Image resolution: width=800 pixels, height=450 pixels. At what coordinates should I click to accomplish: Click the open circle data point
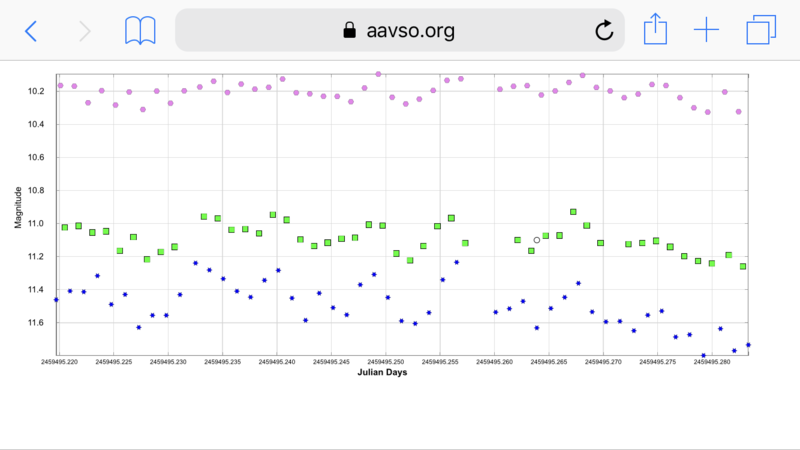point(537,240)
